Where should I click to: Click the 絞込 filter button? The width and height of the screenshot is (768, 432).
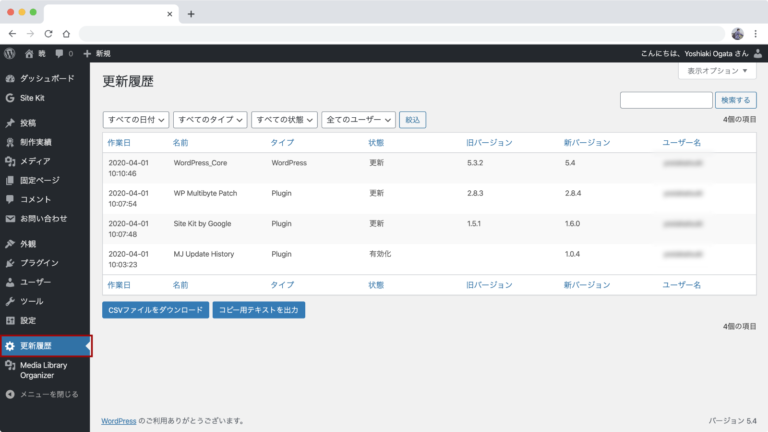click(413, 119)
